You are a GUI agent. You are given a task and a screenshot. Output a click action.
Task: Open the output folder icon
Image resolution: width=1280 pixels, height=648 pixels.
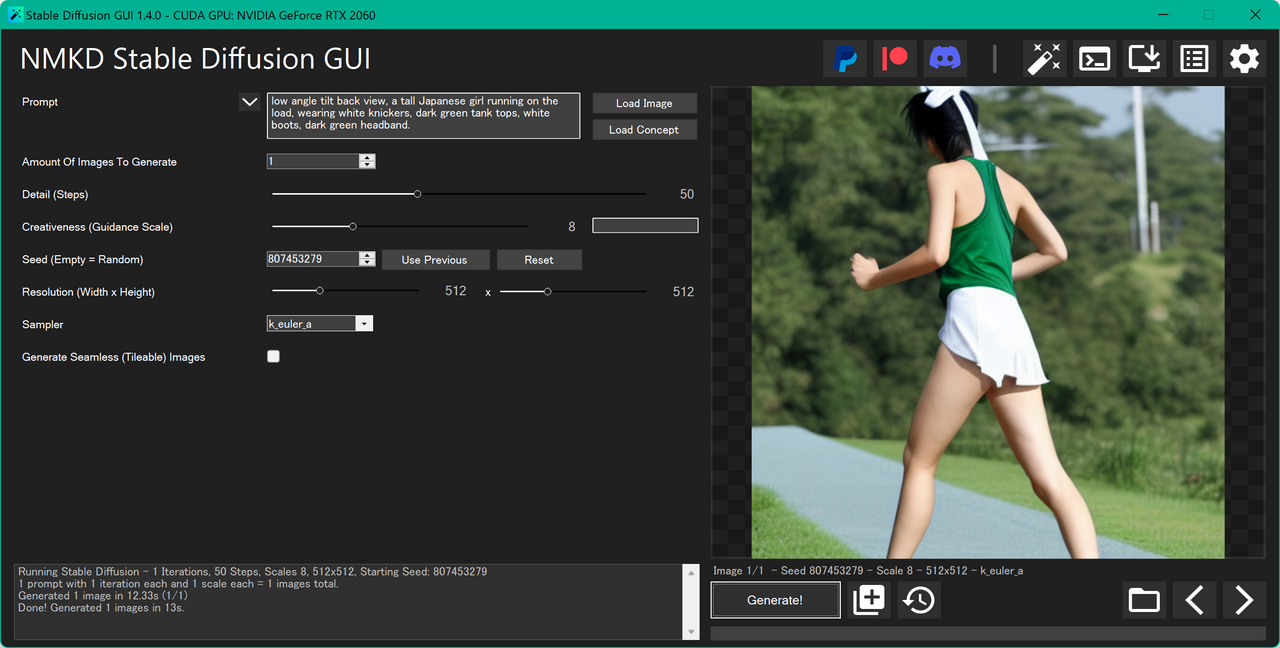pos(1144,600)
